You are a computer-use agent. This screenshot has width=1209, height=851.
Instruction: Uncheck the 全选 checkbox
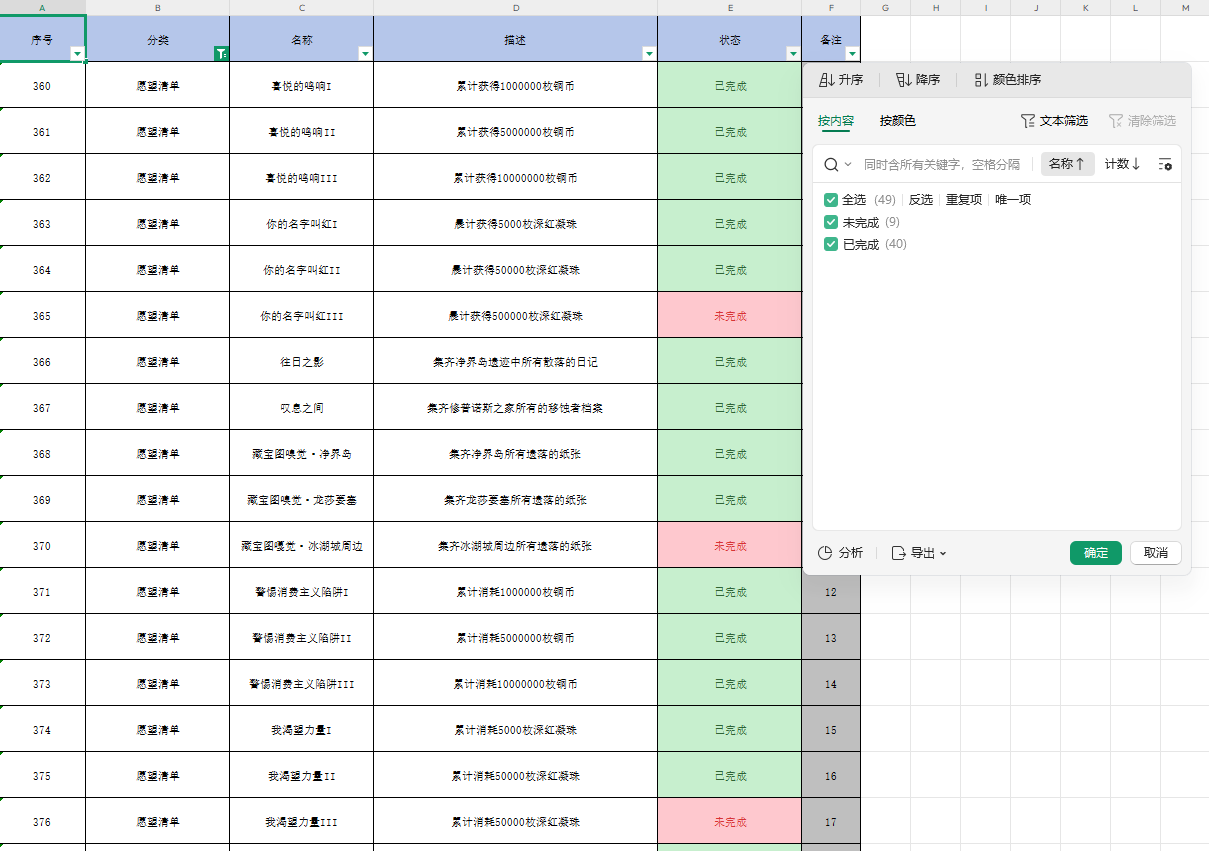pos(831,200)
